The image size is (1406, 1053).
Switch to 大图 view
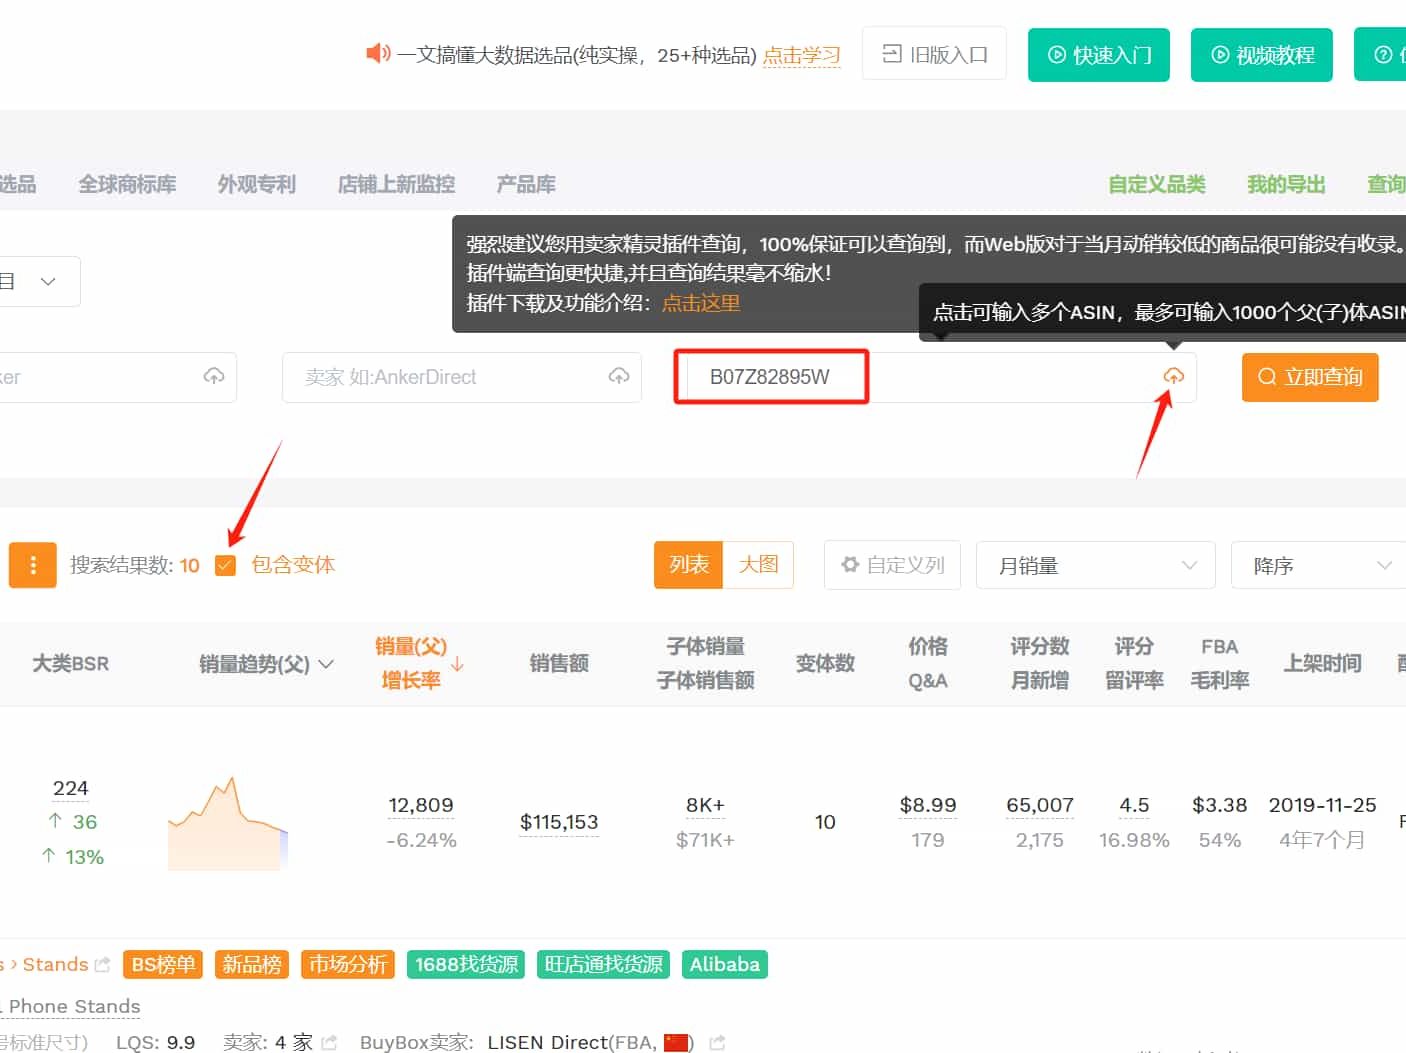point(758,565)
